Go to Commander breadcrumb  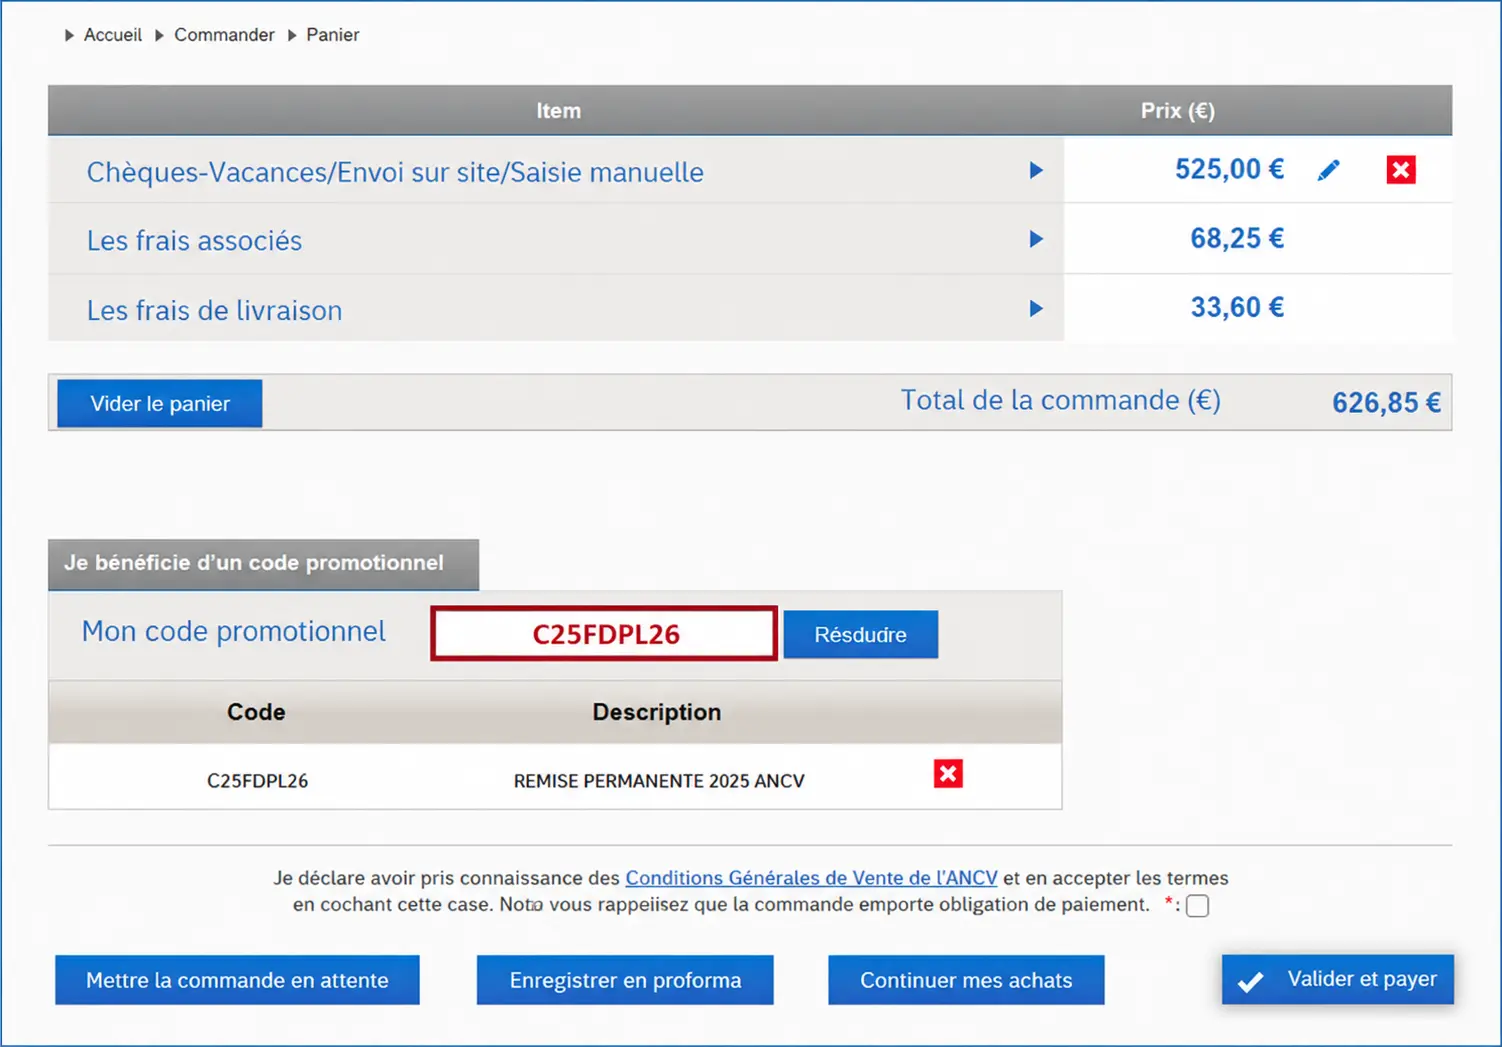[224, 35]
